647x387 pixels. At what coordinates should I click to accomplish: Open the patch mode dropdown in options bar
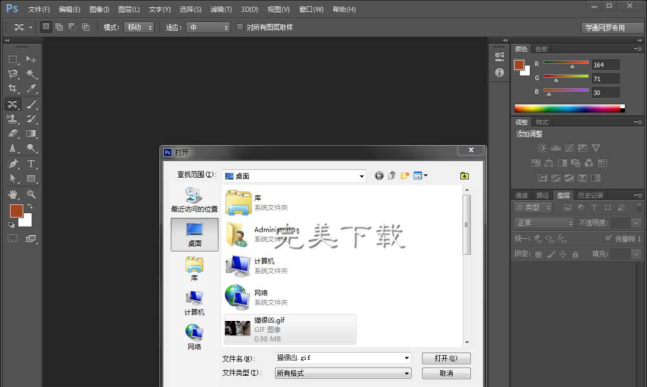[x=139, y=27]
